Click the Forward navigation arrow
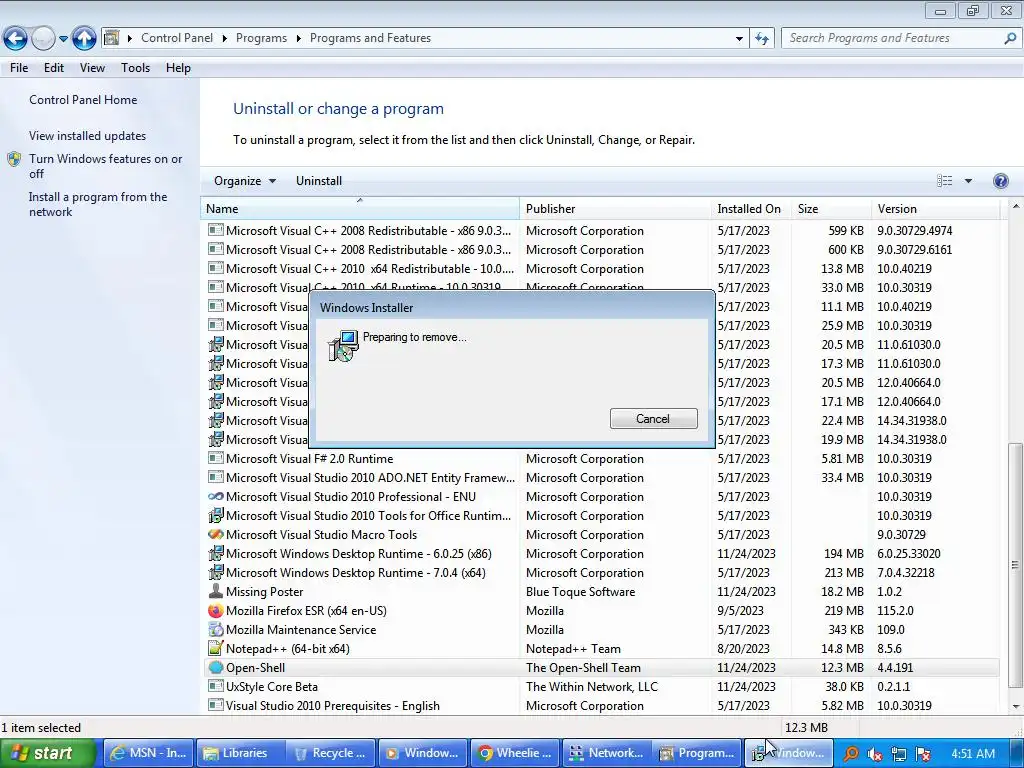1024x768 pixels. [43, 39]
